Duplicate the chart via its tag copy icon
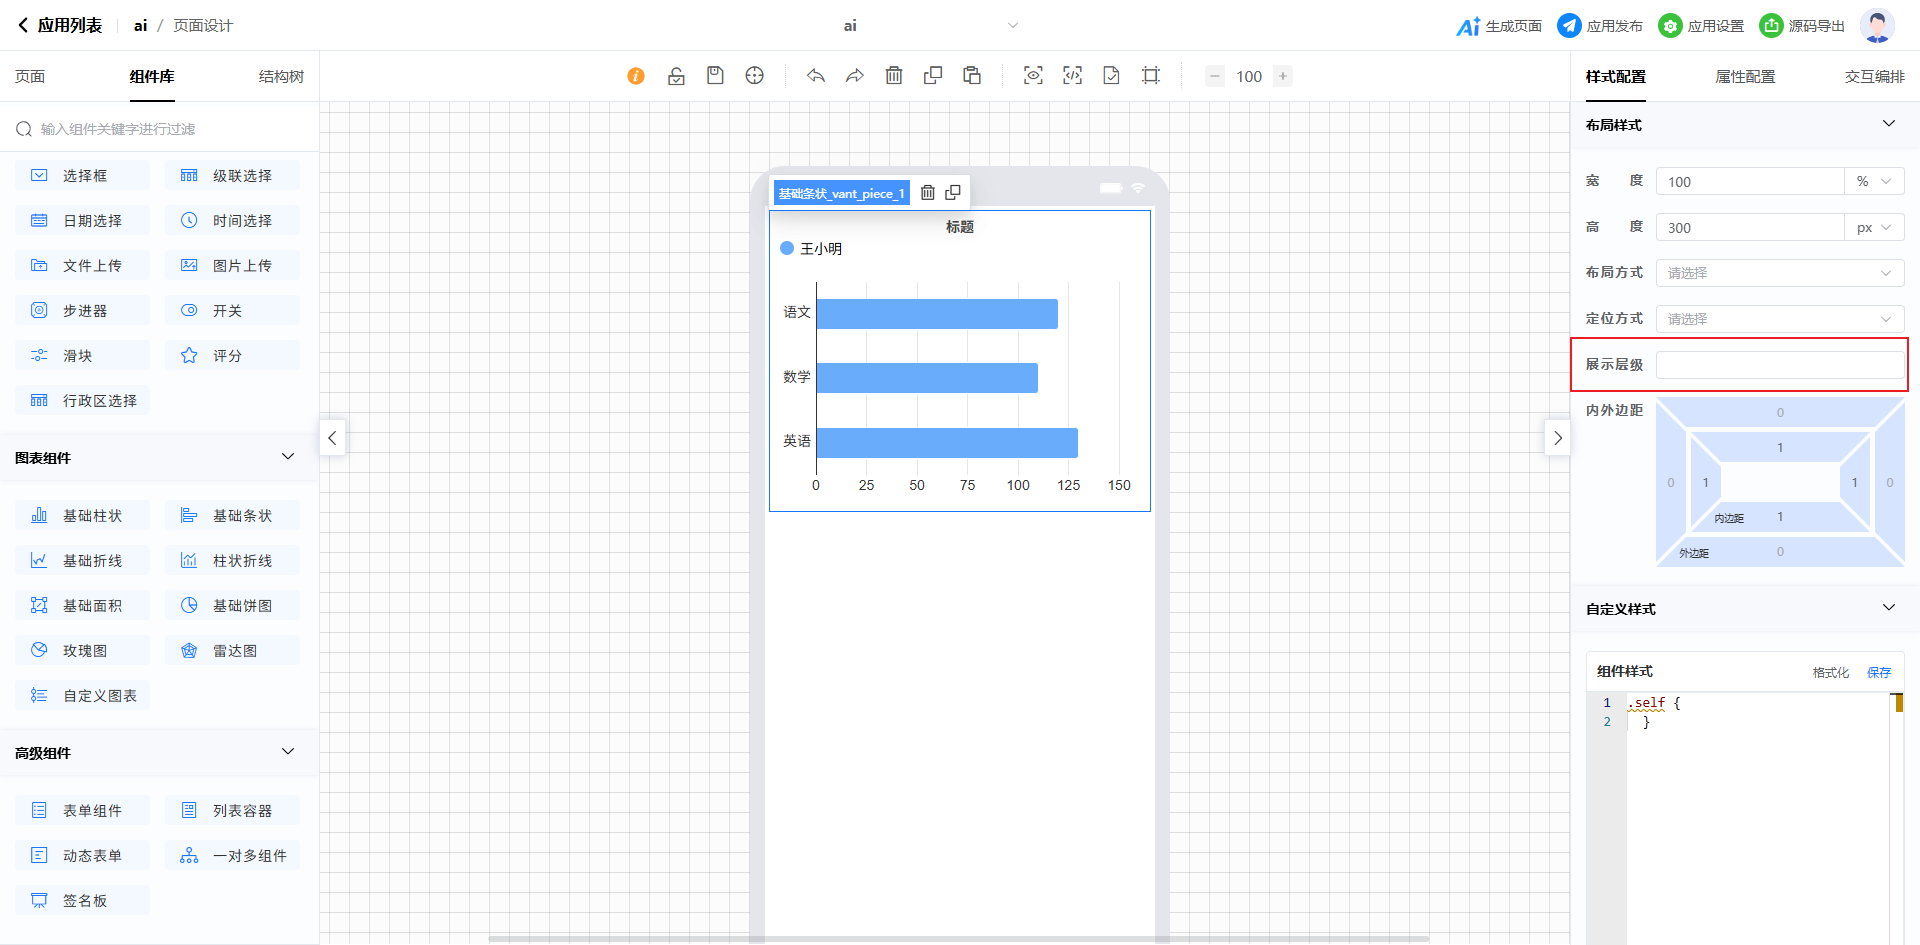This screenshot has height=945, width=1920. pos(953,193)
